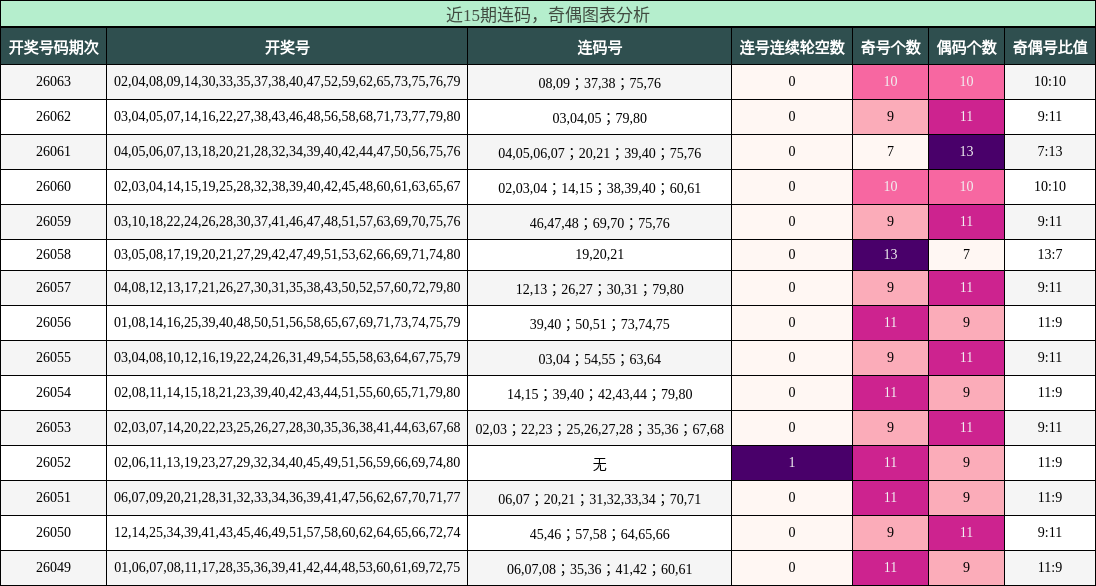Viewport: 1096px width, 586px height.
Task: Click the 奇偶号比值 column header
Action: 1049,46
